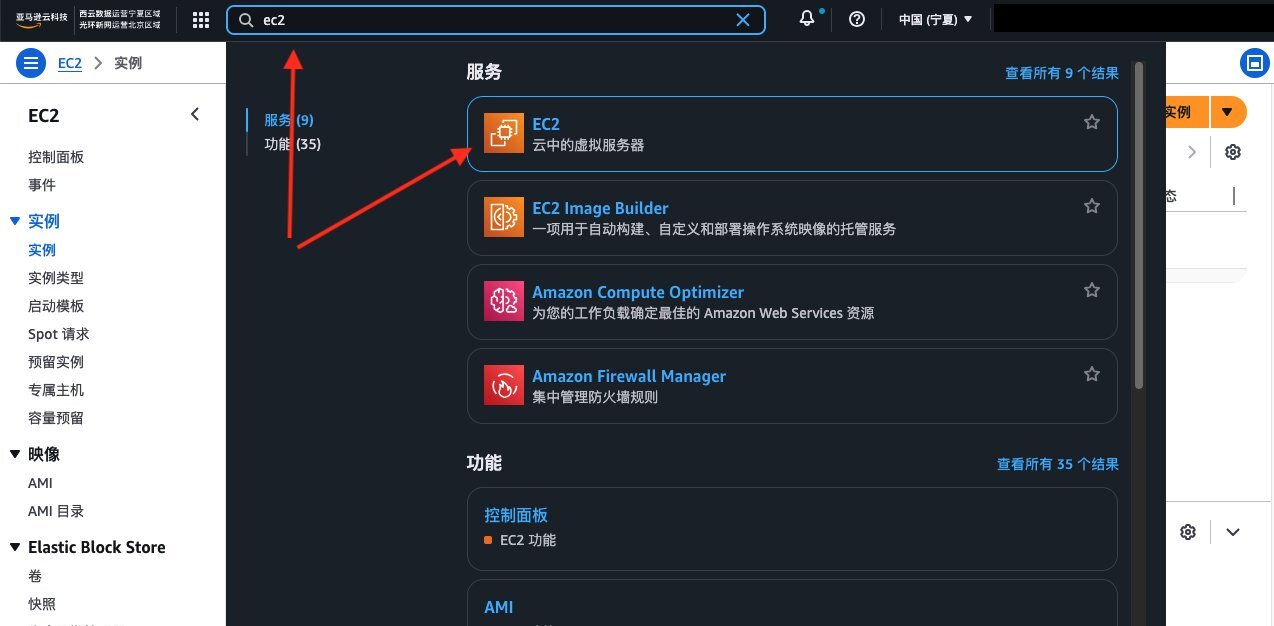Collapse the 映像 sidebar section
Viewport: 1274px width, 626px height.
click(15, 454)
